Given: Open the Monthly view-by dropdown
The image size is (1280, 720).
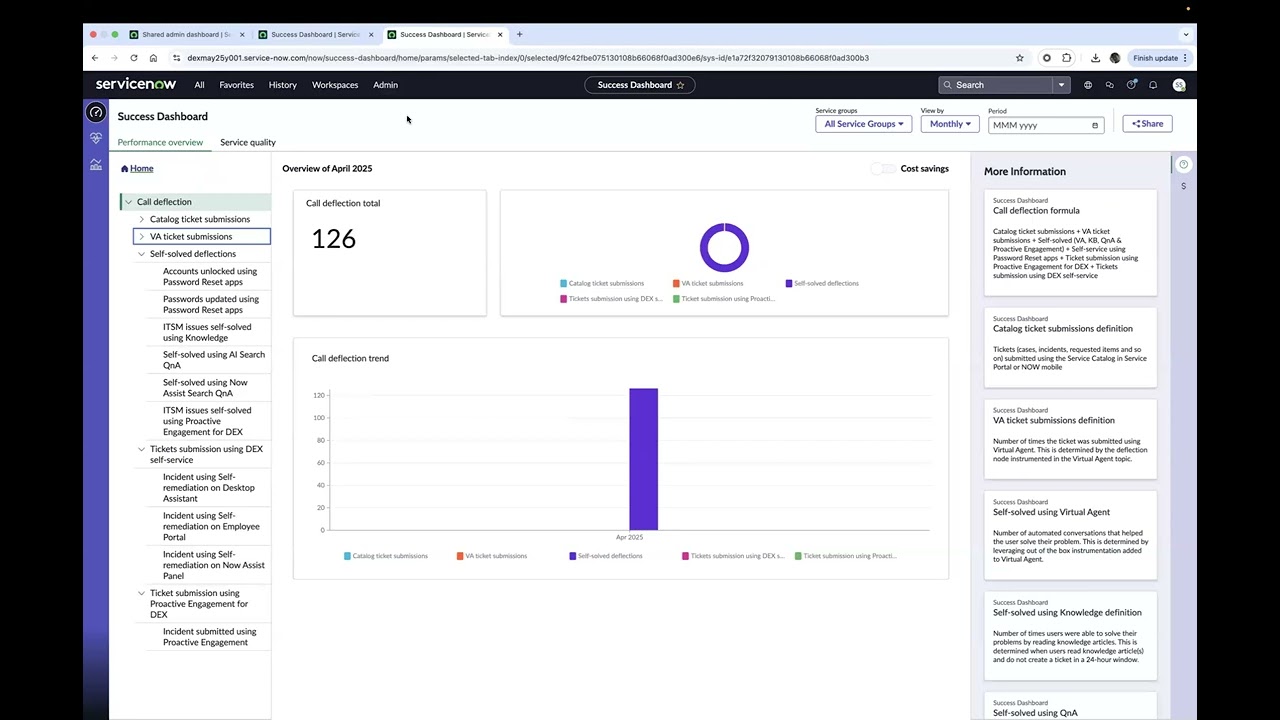Looking at the screenshot, I should coord(950,124).
